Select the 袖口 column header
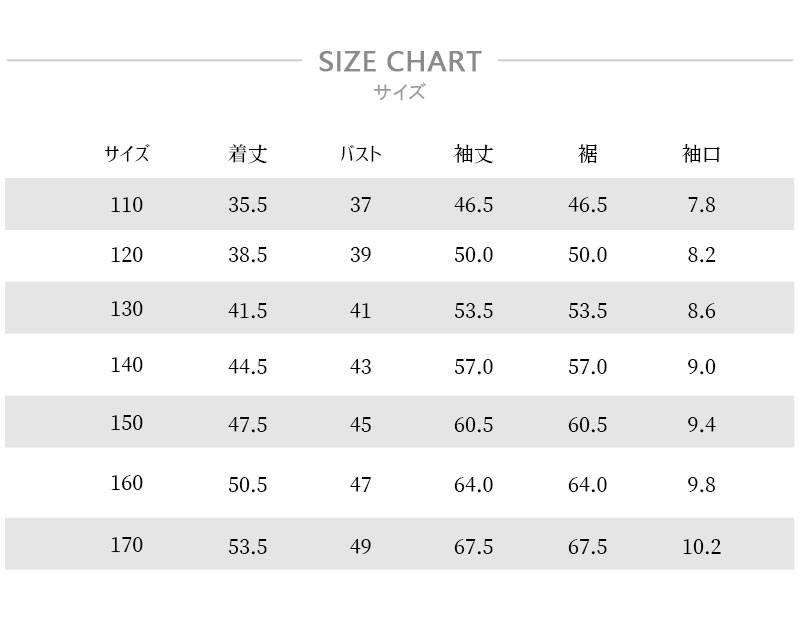Viewport: 800px width, 621px height. (x=702, y=154)
